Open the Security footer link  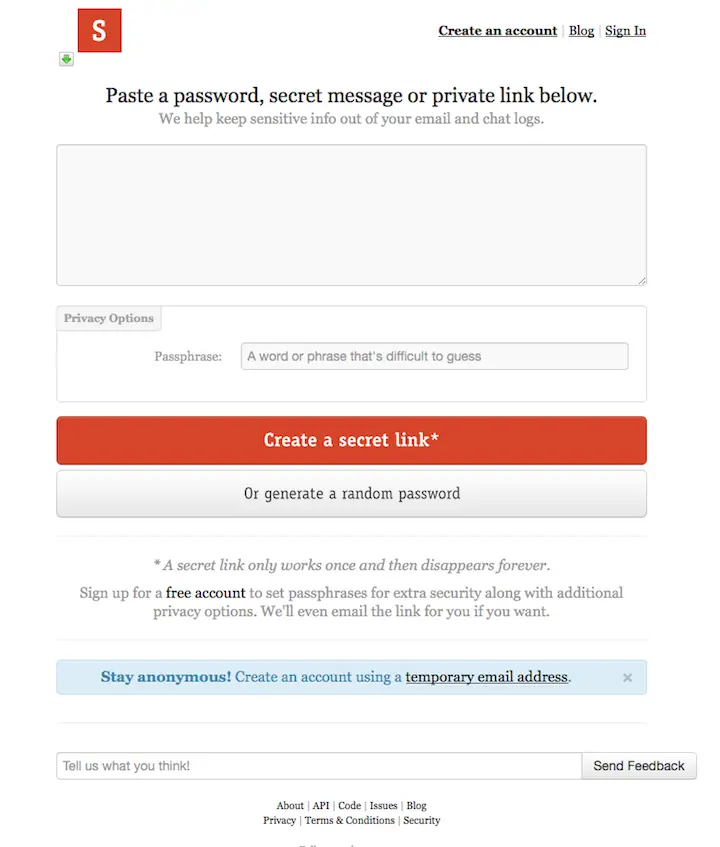click(421, 820)
